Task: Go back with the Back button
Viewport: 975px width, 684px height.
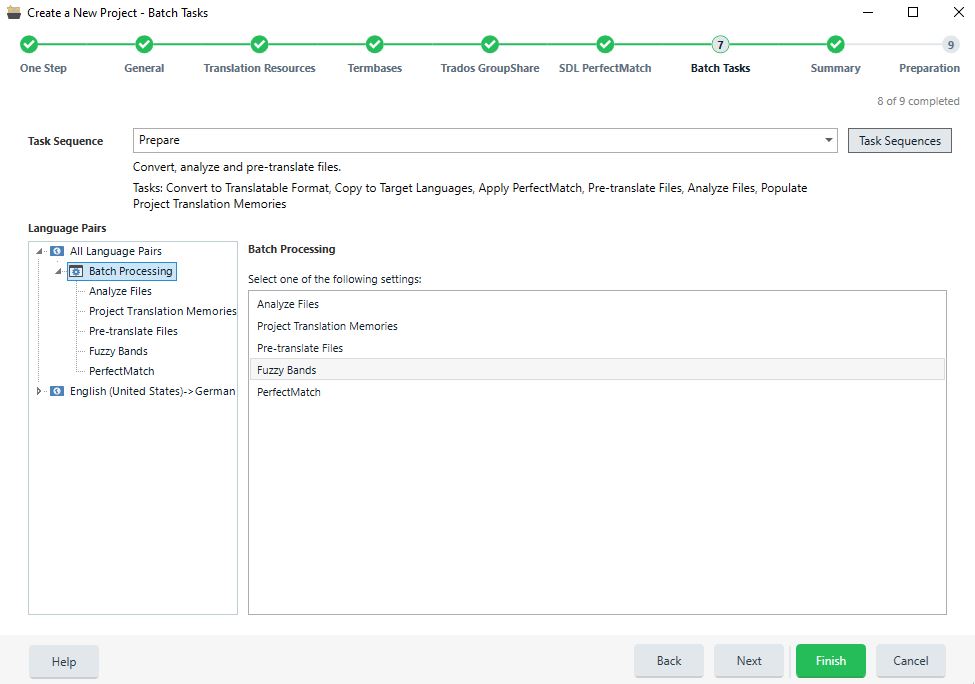Action: (668, 661)
